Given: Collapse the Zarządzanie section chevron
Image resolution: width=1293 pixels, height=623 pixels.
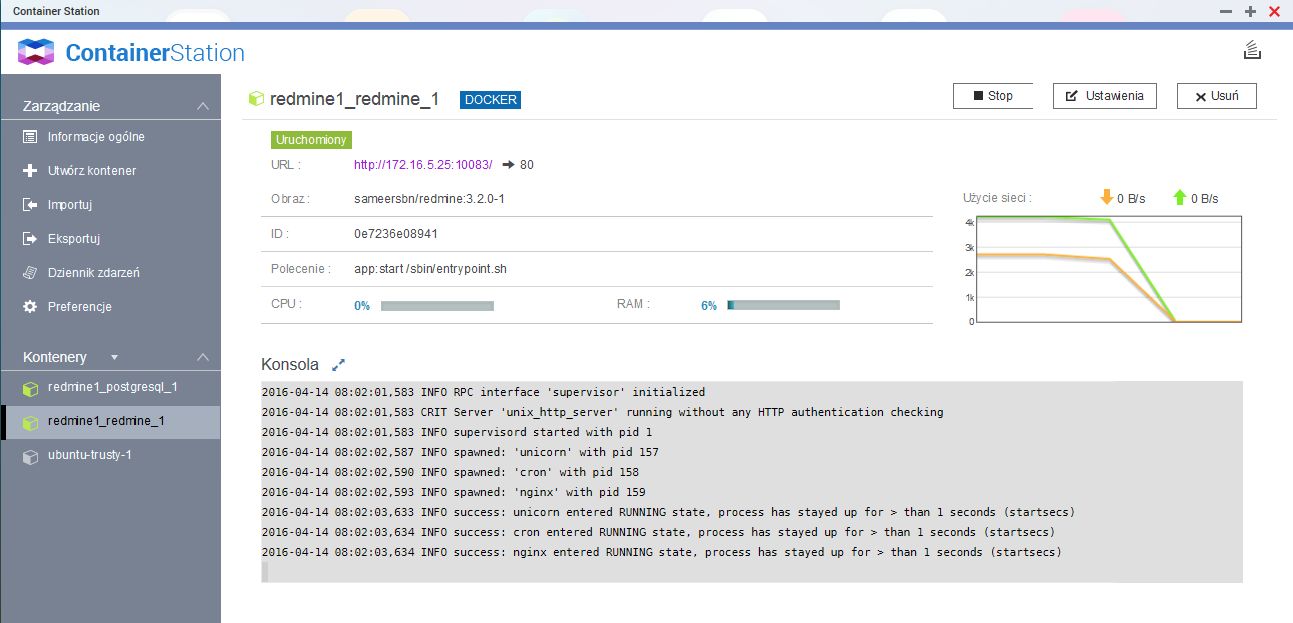Looking at the screenshot, I should [203, 106].
